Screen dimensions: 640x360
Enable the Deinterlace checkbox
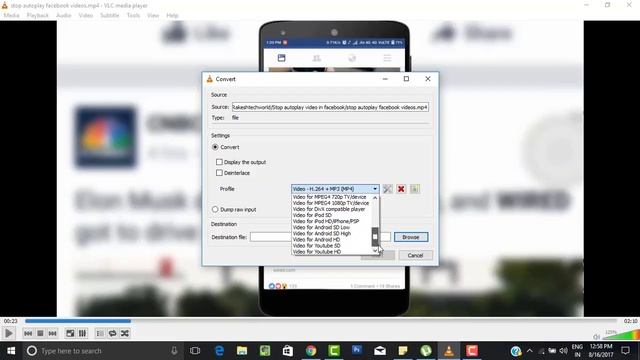219,173
